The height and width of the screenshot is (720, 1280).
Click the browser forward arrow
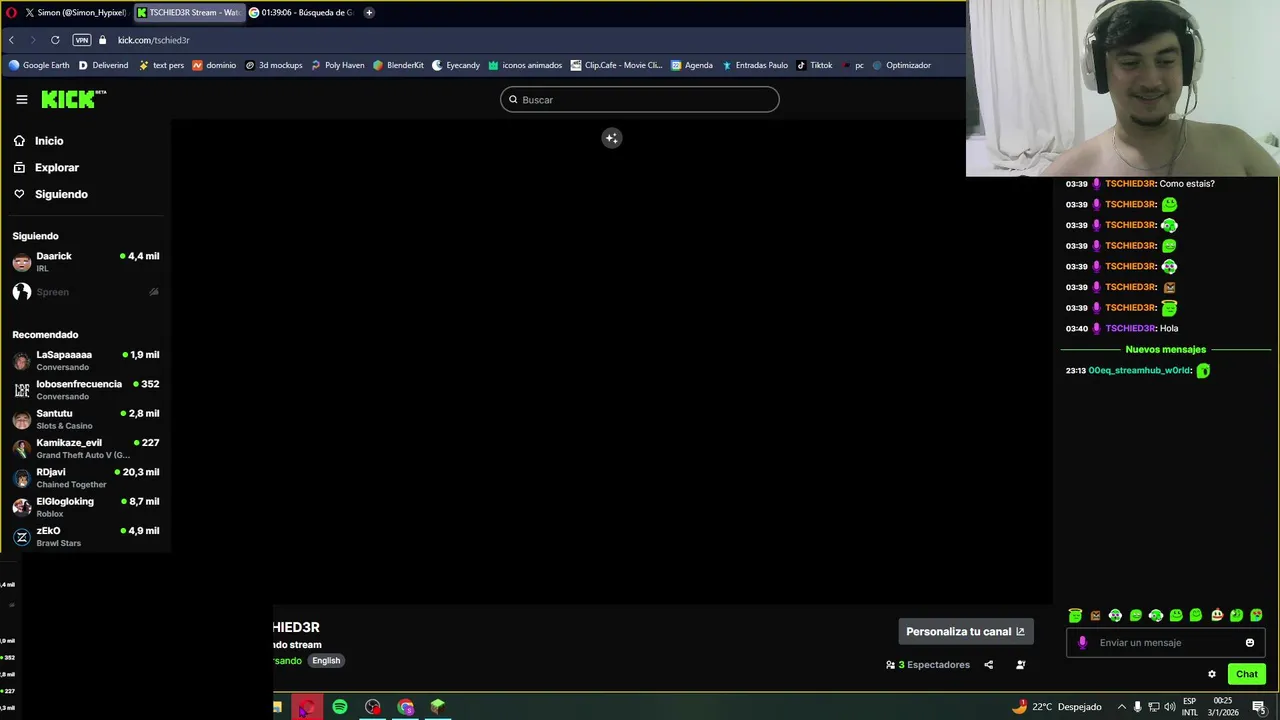(x=33, y=40)
